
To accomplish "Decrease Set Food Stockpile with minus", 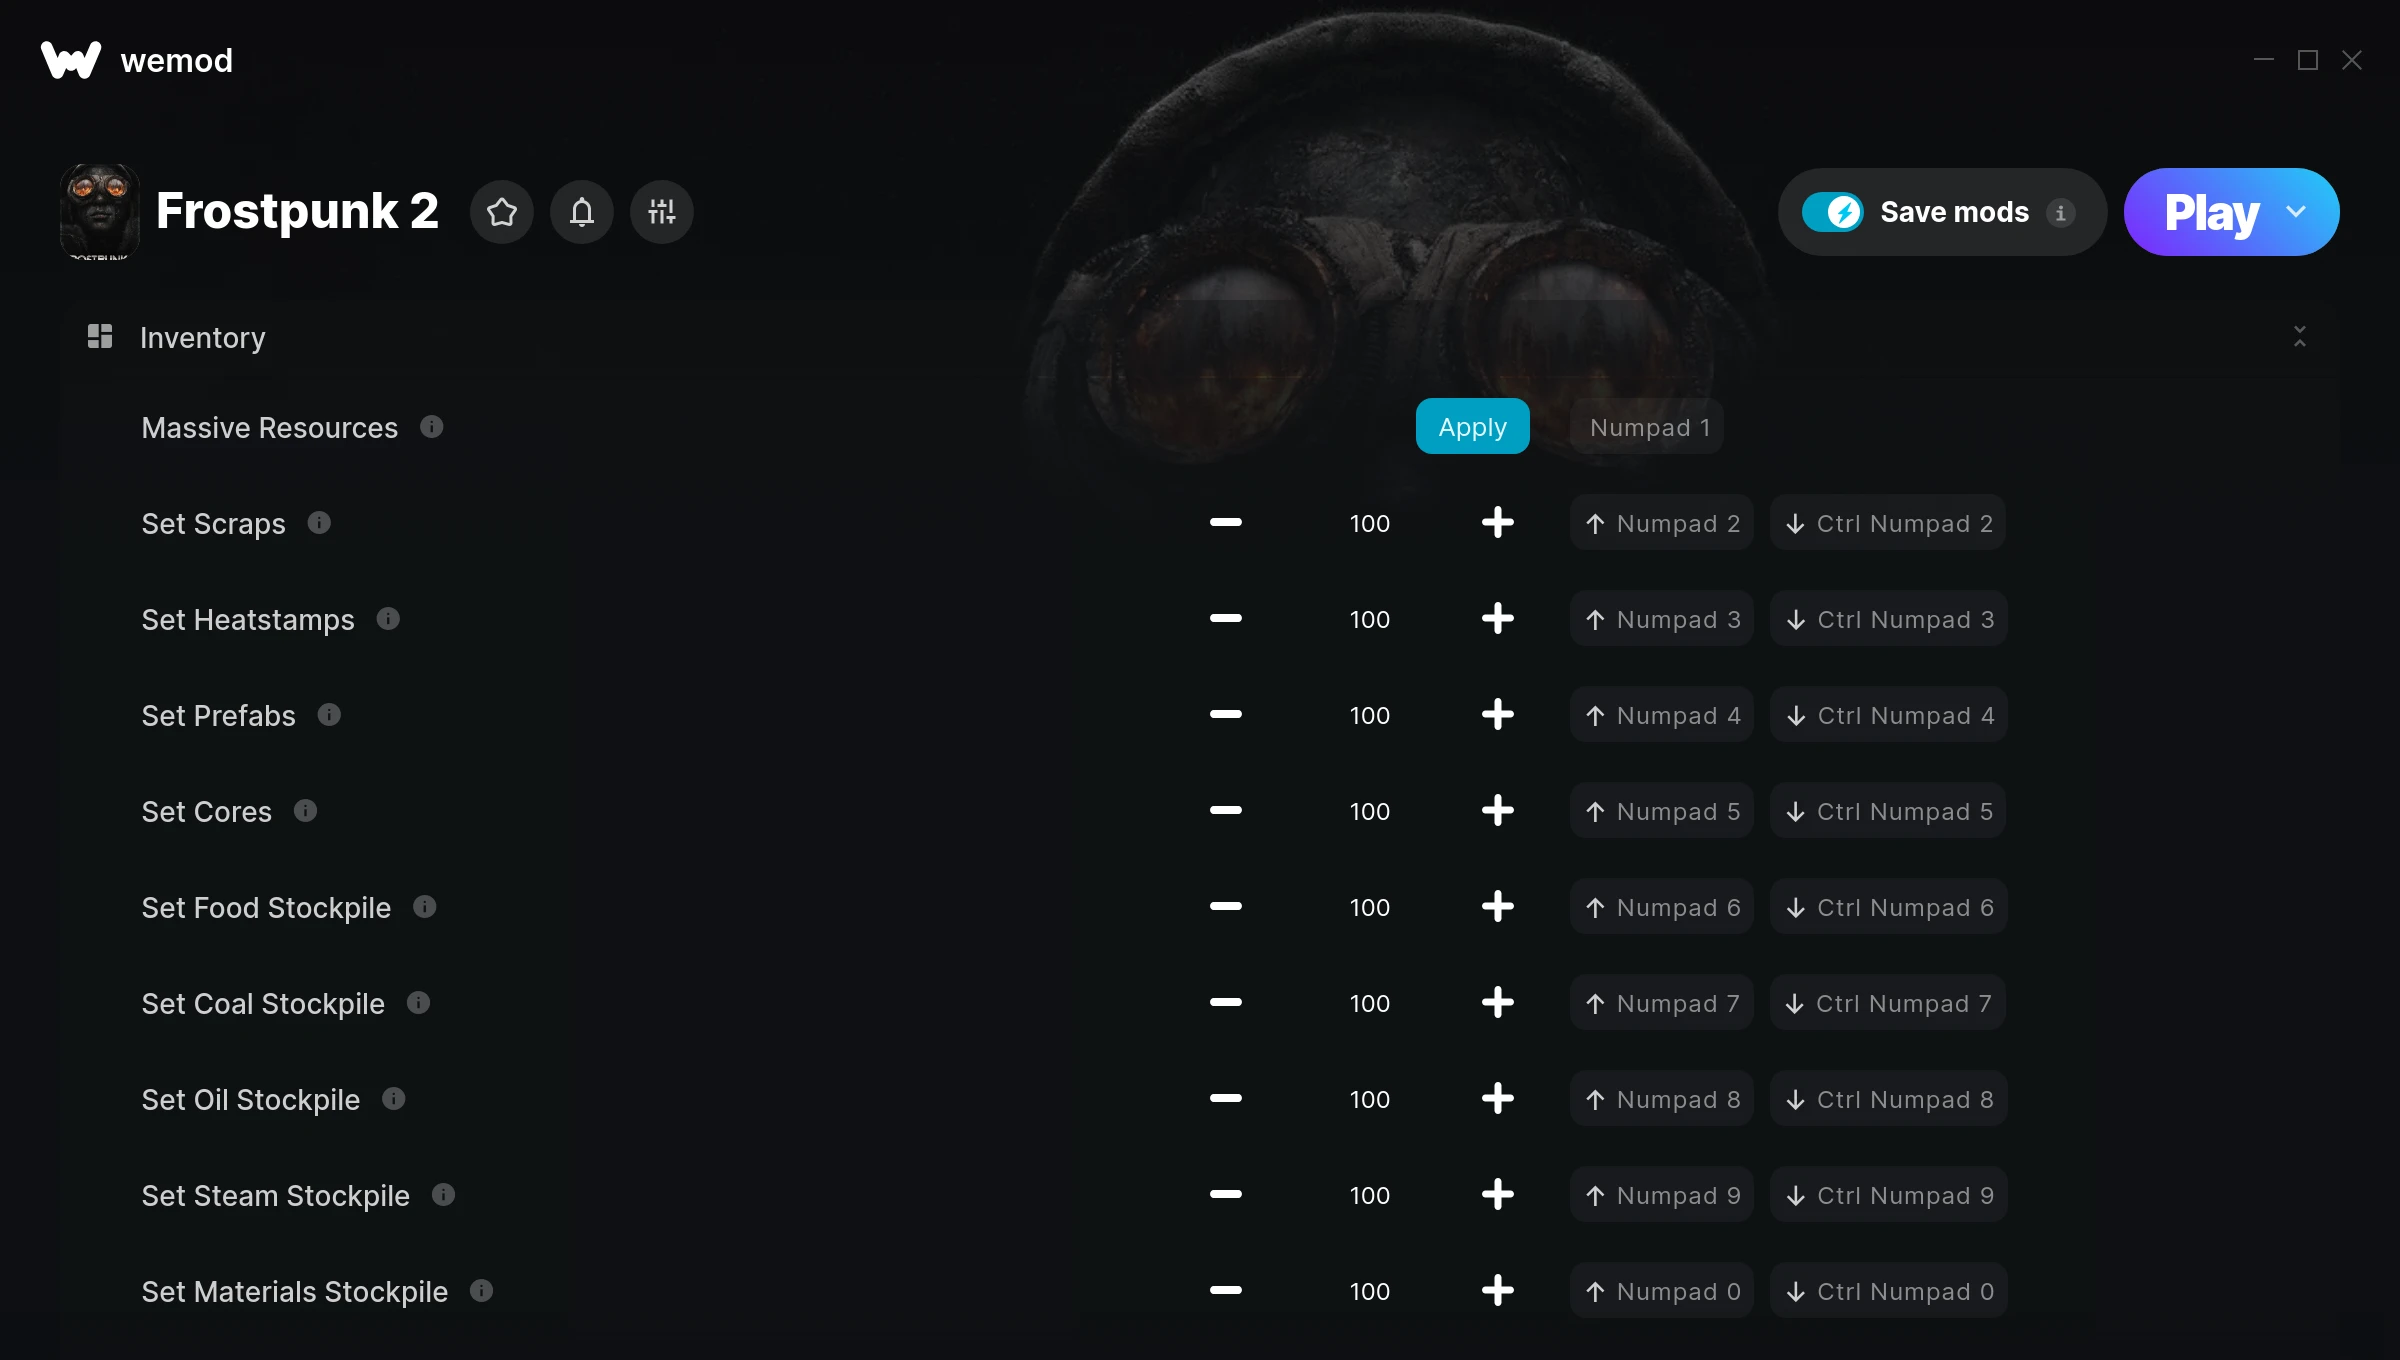I will tap(1225, 907).
